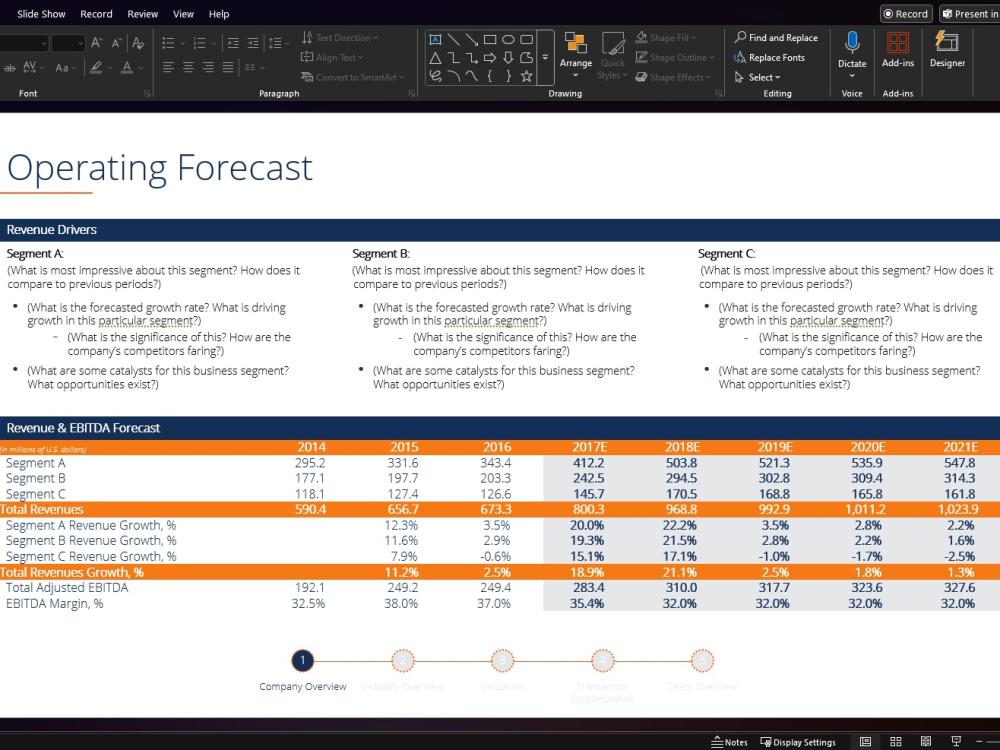The image size is (1000, 750).
Task: Open the Help tab
Action: click(x=219, y=14)
